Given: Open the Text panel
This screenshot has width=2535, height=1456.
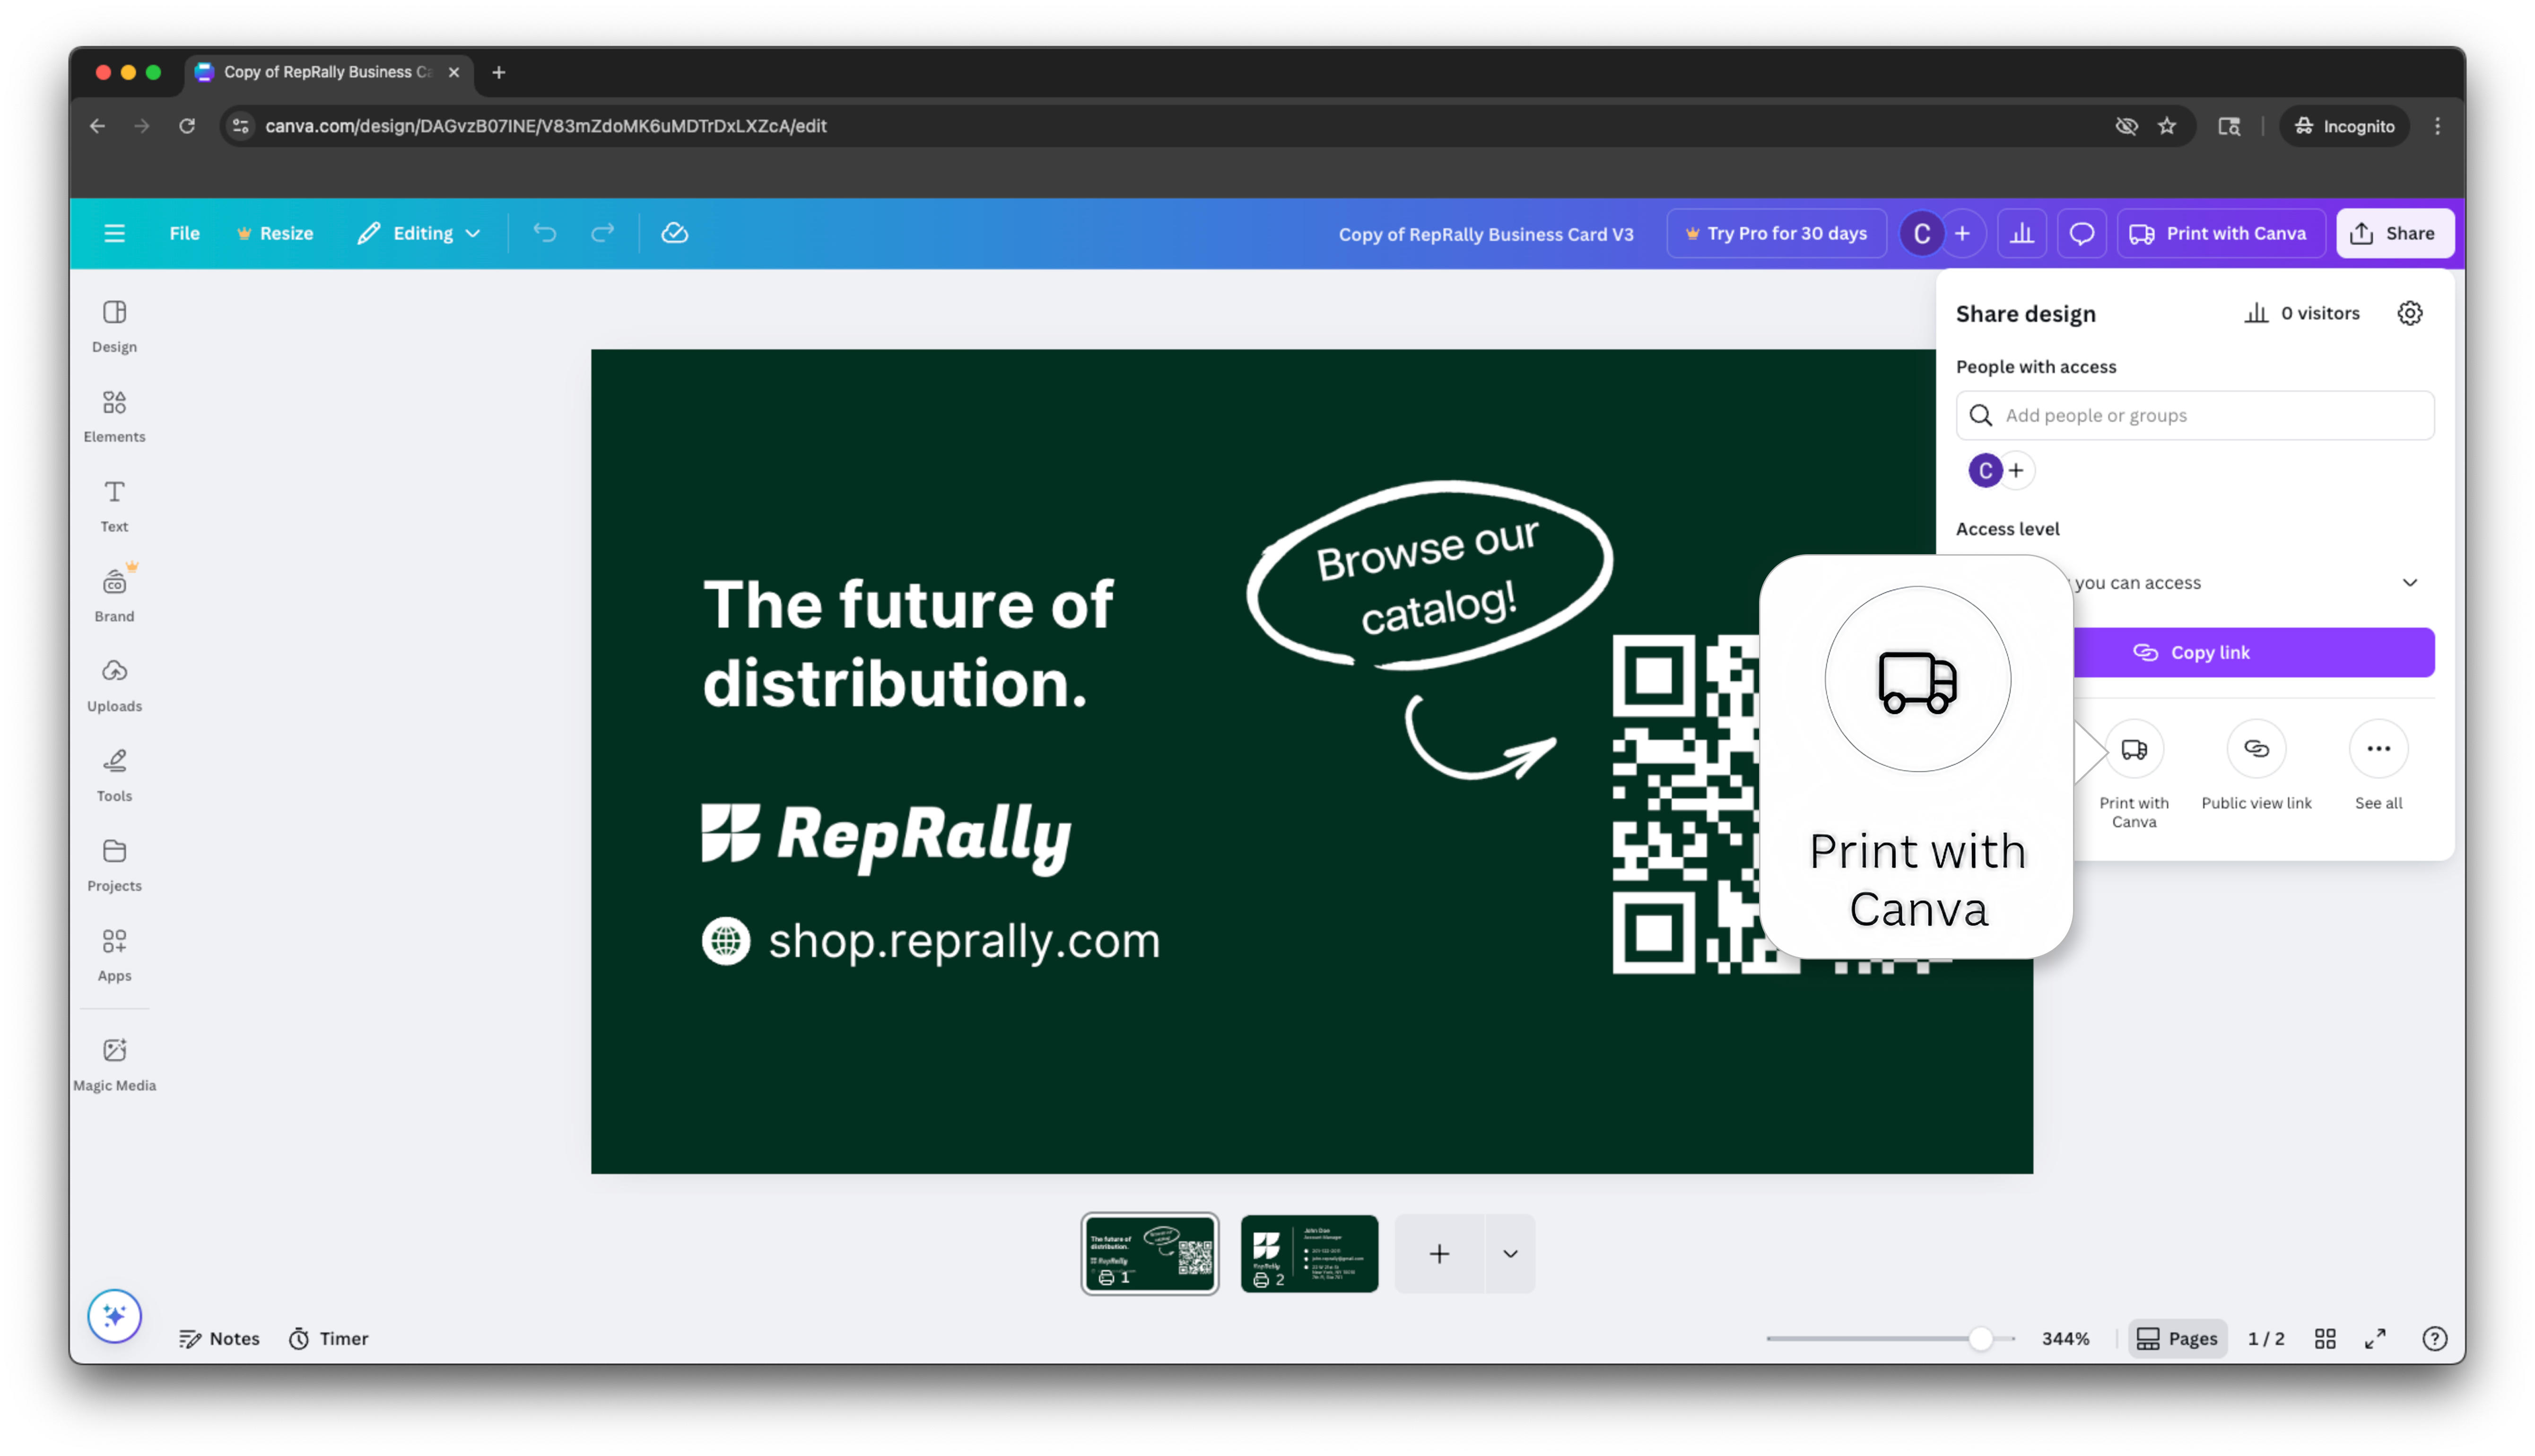Looking at the screenshot, I should 114,506.
